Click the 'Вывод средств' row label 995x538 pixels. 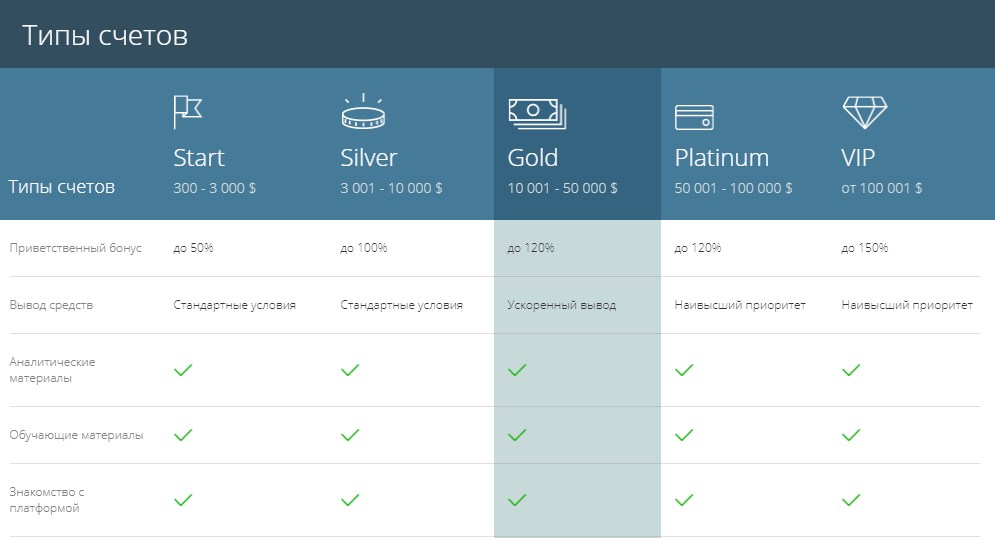coord(51,305)
